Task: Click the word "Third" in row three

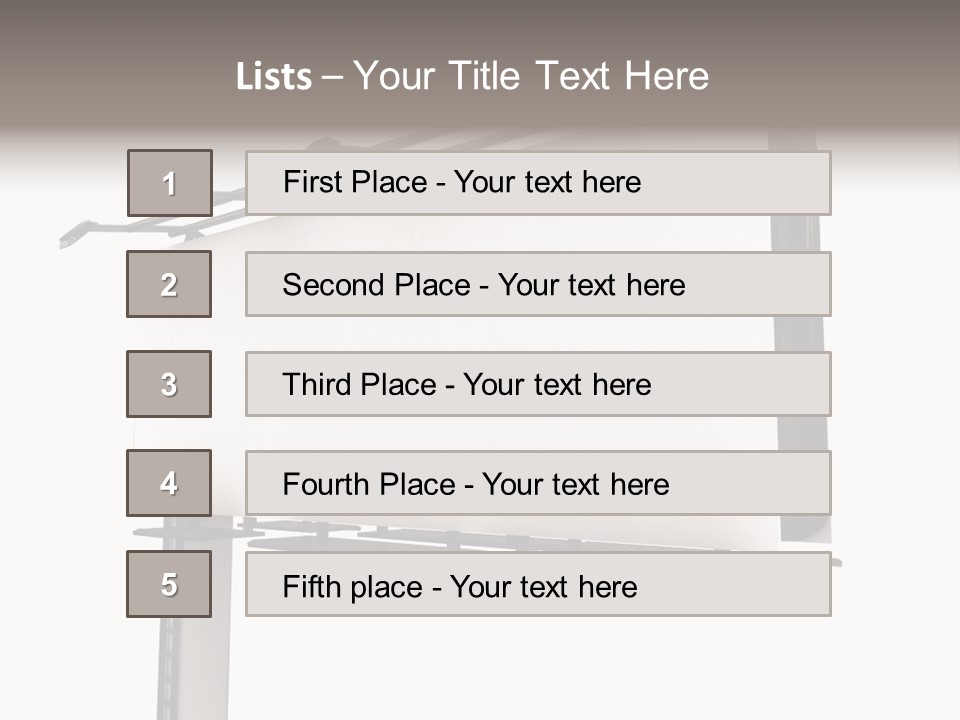Action: click(x=317, y=385)
